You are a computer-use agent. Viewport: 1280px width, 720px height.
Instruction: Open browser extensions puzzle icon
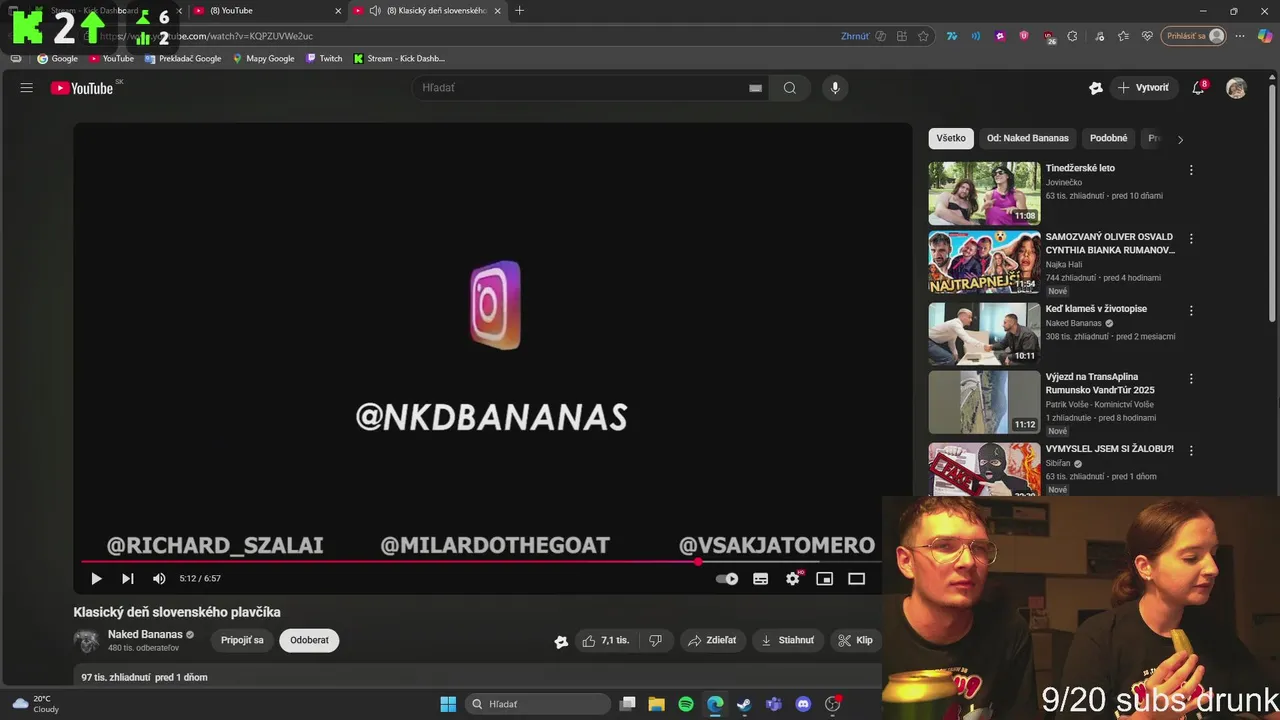(1072, 36)
